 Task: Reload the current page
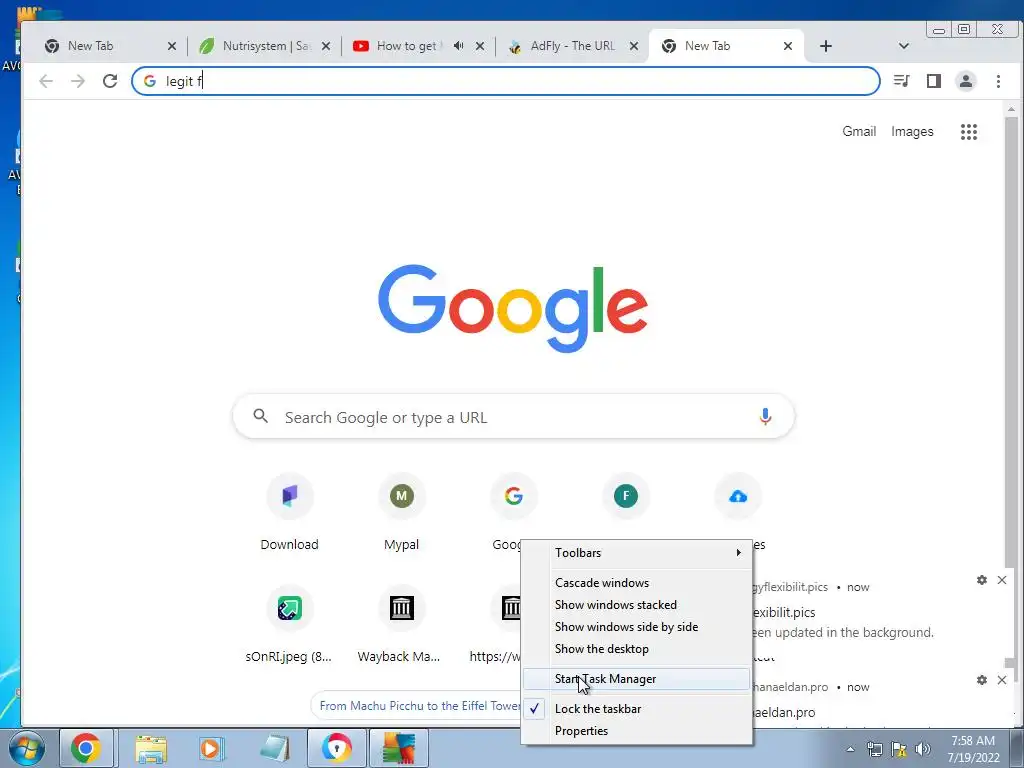[x=110, y=81]
